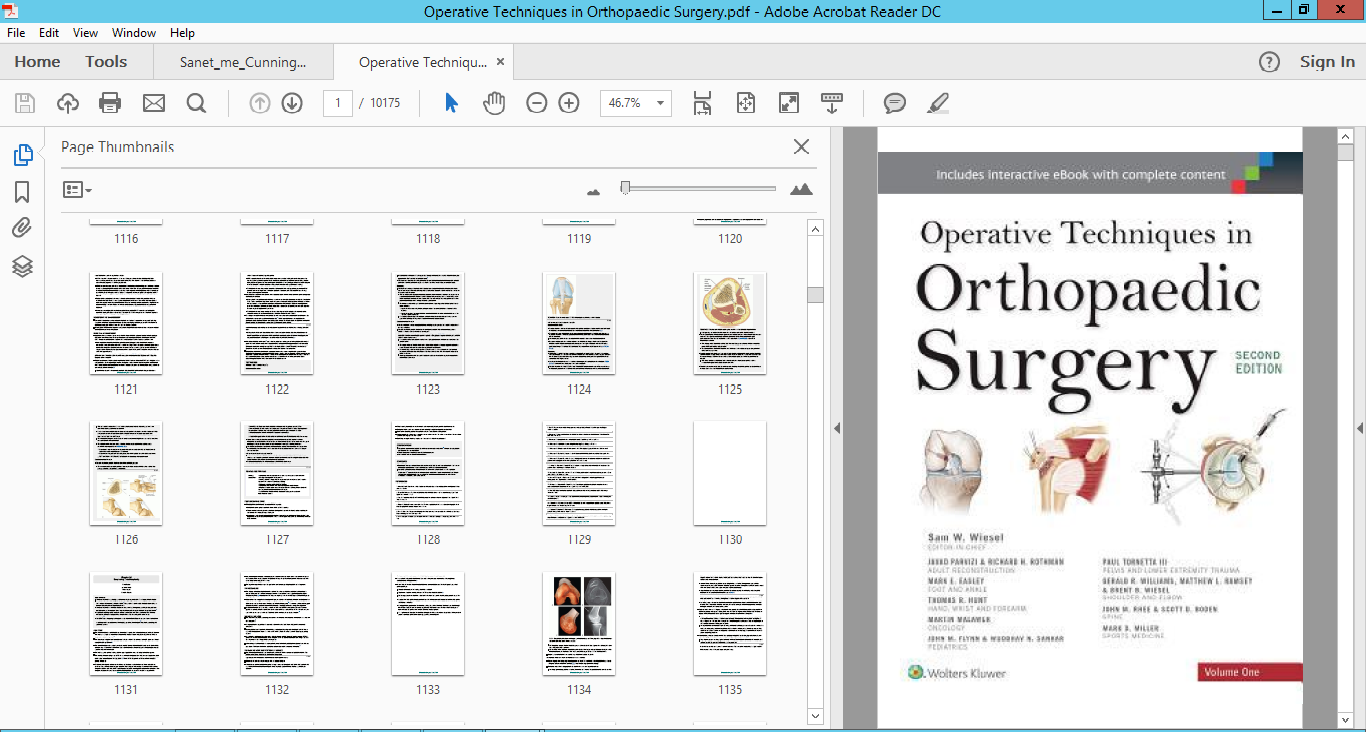Expand the right tools pane arrow

click(1360, 428)
